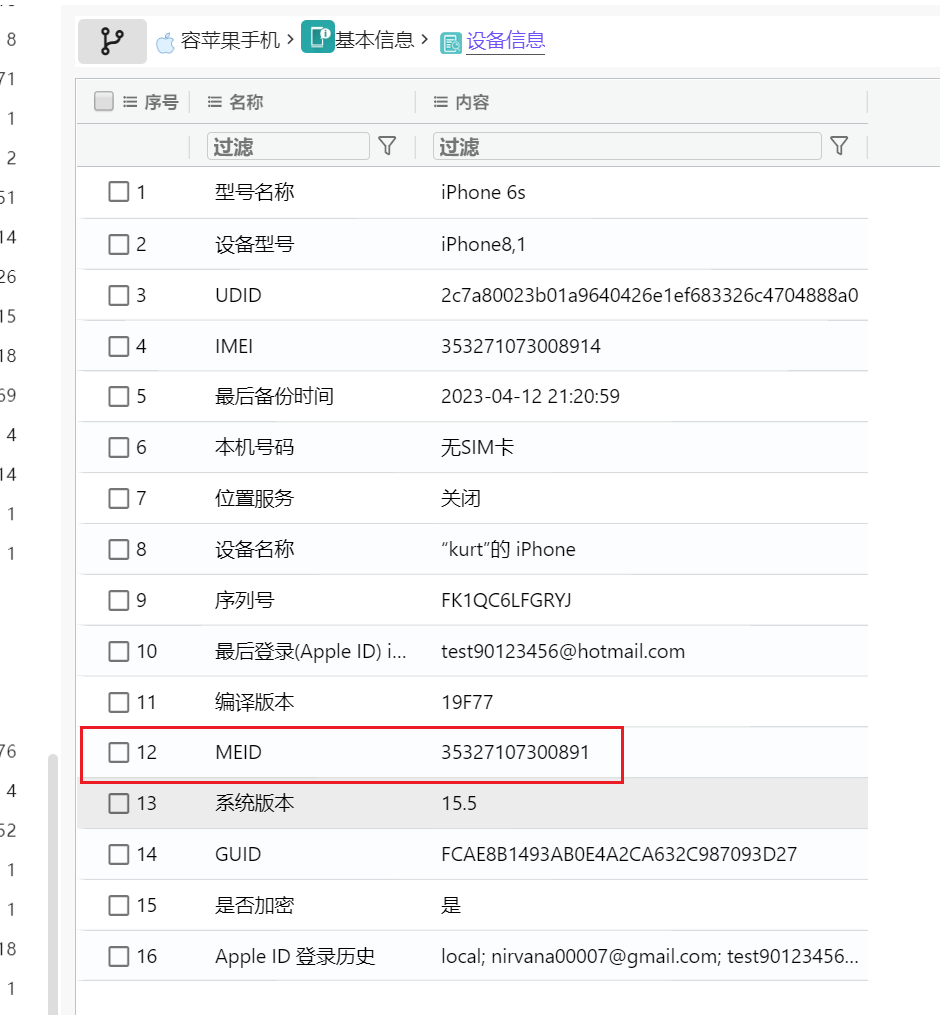Click the 名称 filter input field

tap(288, 146)
